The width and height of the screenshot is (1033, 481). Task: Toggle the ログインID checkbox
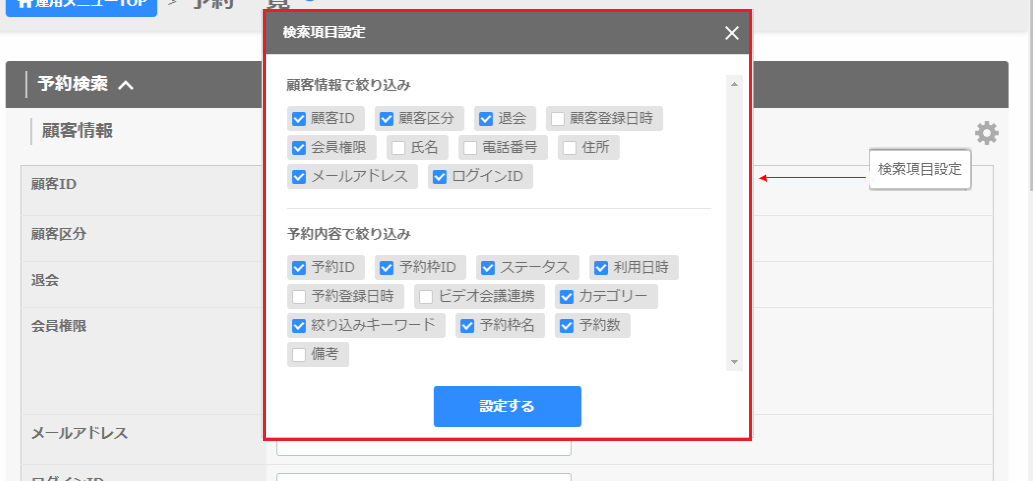pyautogui.click(x=438, y=177)
